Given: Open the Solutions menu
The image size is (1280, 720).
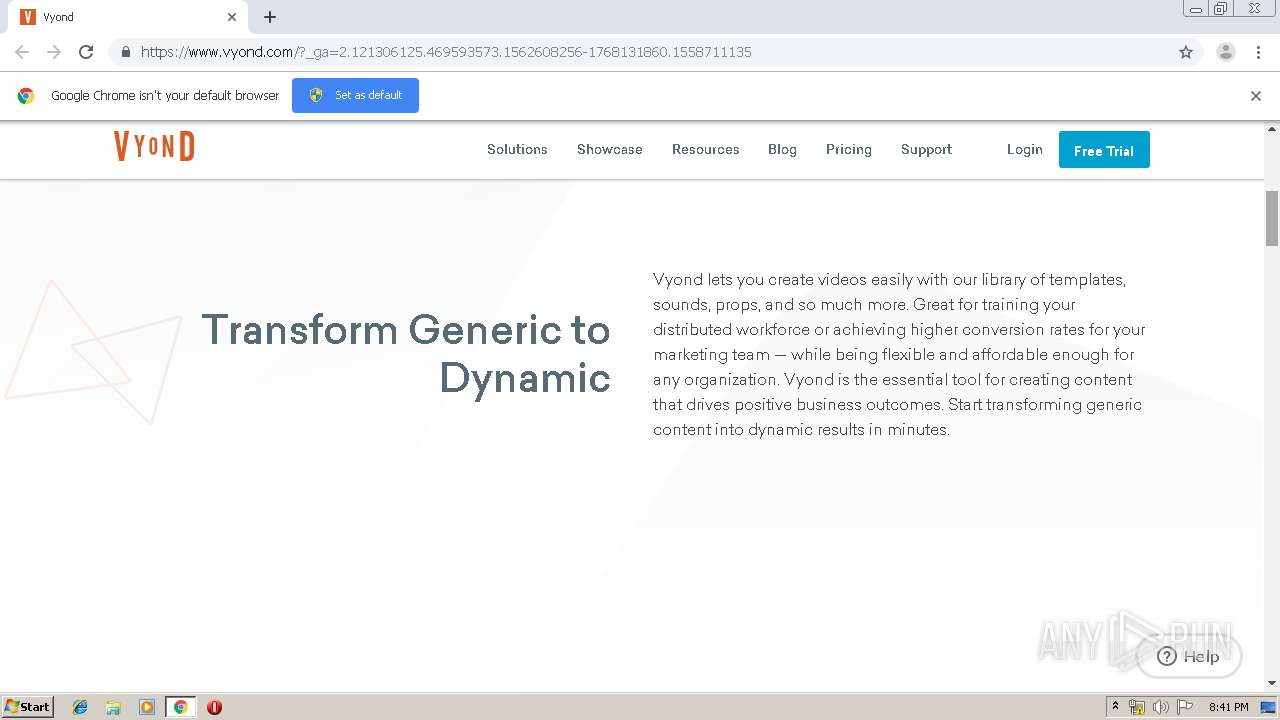Looking at the screenshot, I should (517, 149).
